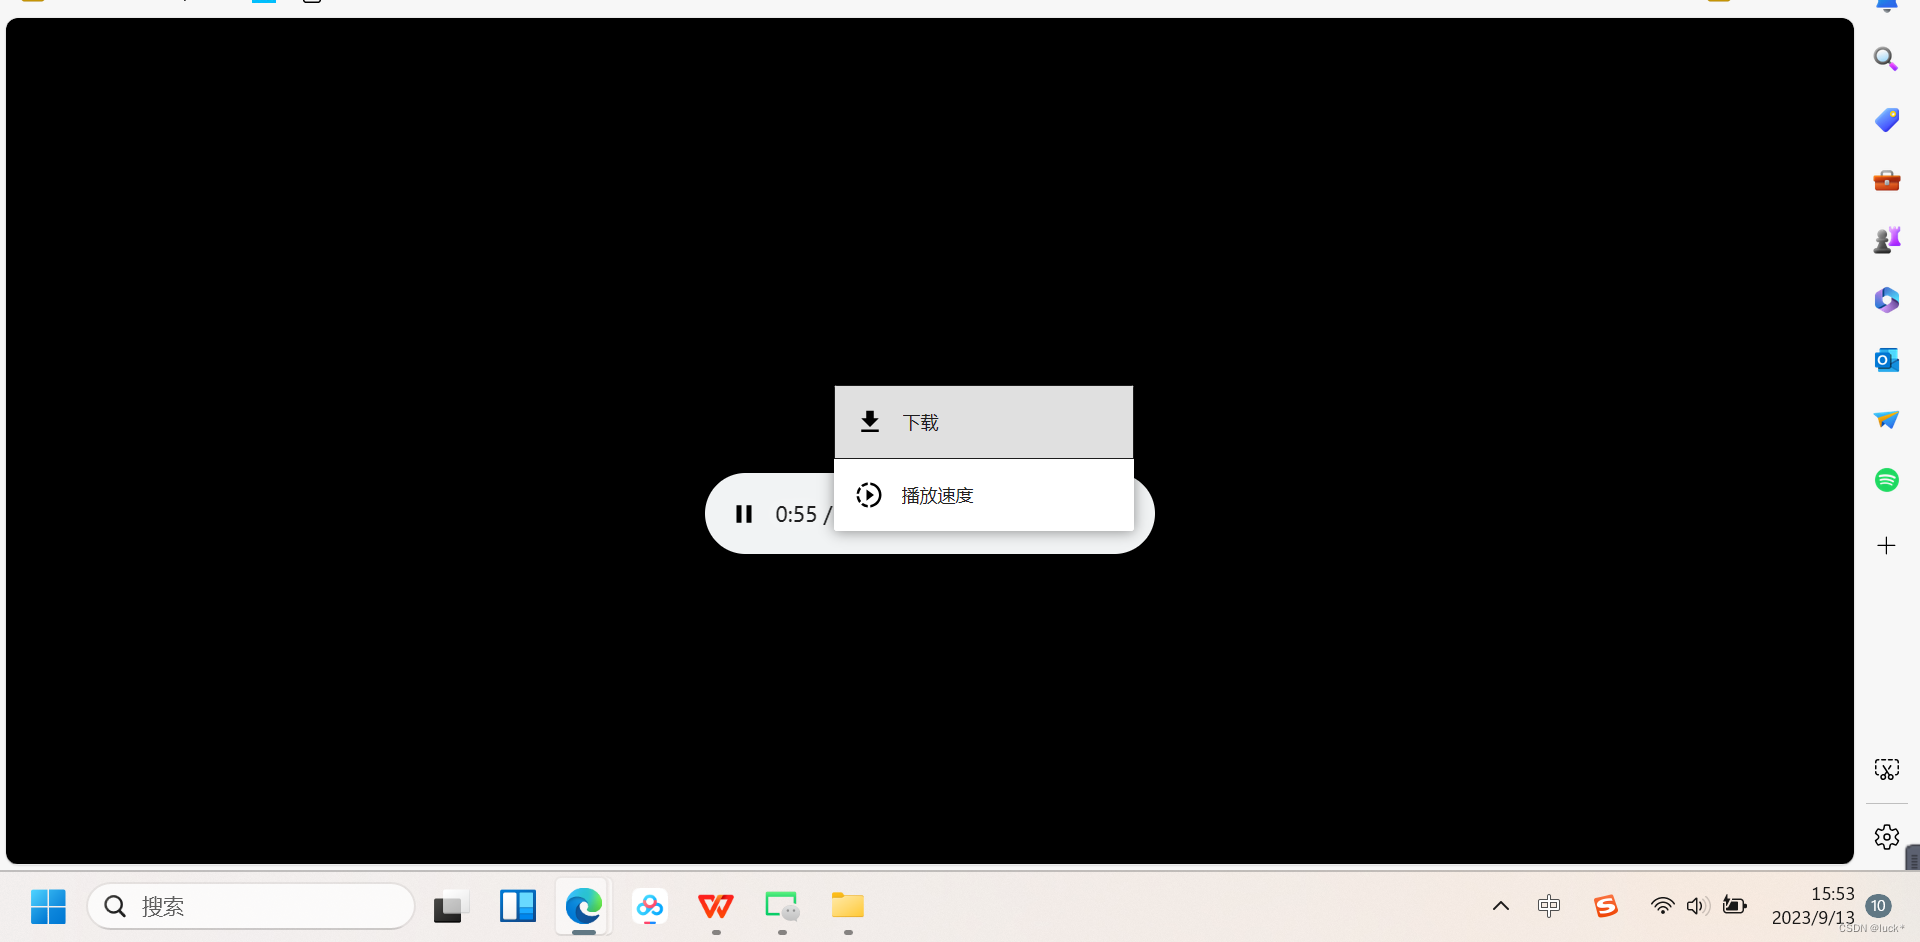This screenshot has height=942, width=1920.
Task: Open WPS Office from the taskbar
Action: tap(716, 906)
